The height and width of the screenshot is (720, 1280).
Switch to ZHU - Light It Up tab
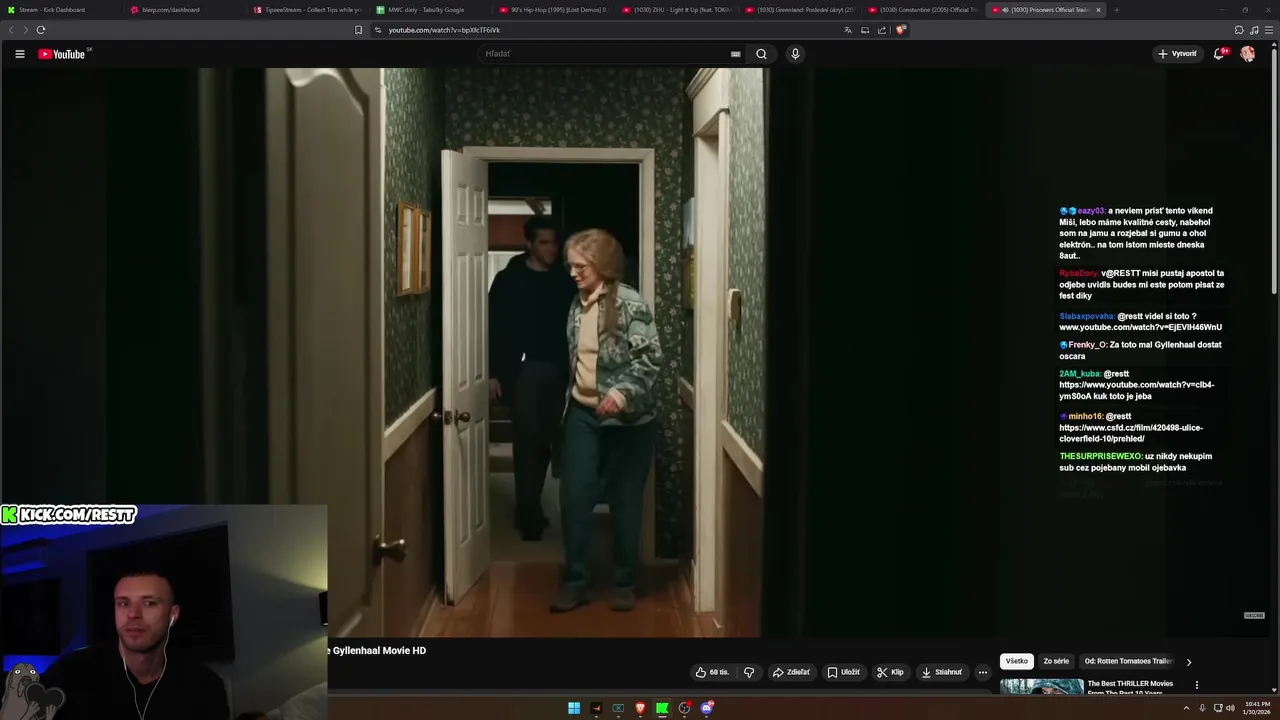(x=676, y=10)
